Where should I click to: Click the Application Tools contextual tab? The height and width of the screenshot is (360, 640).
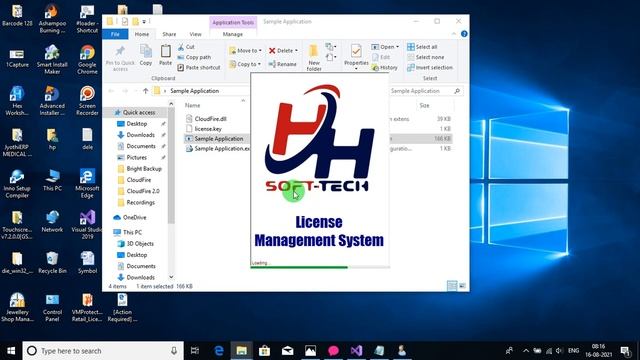(x=233, y=22)
